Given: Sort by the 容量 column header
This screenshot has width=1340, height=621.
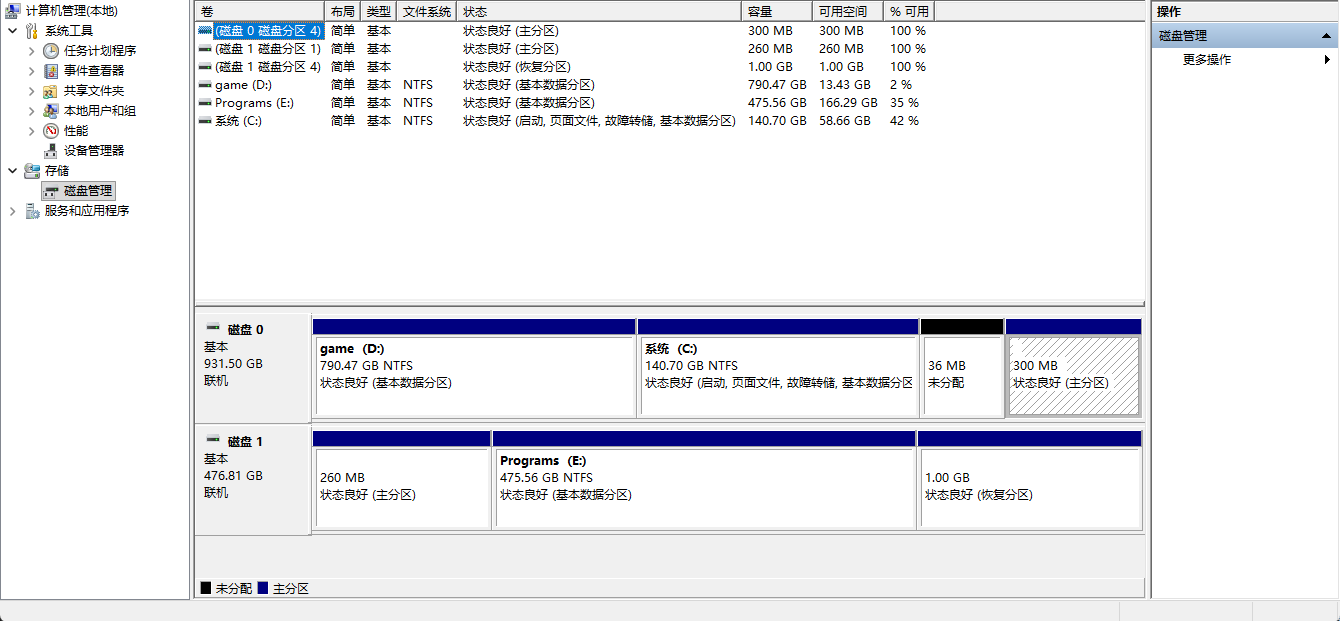Looking at the screenshot, I should (x=777, y=11).
